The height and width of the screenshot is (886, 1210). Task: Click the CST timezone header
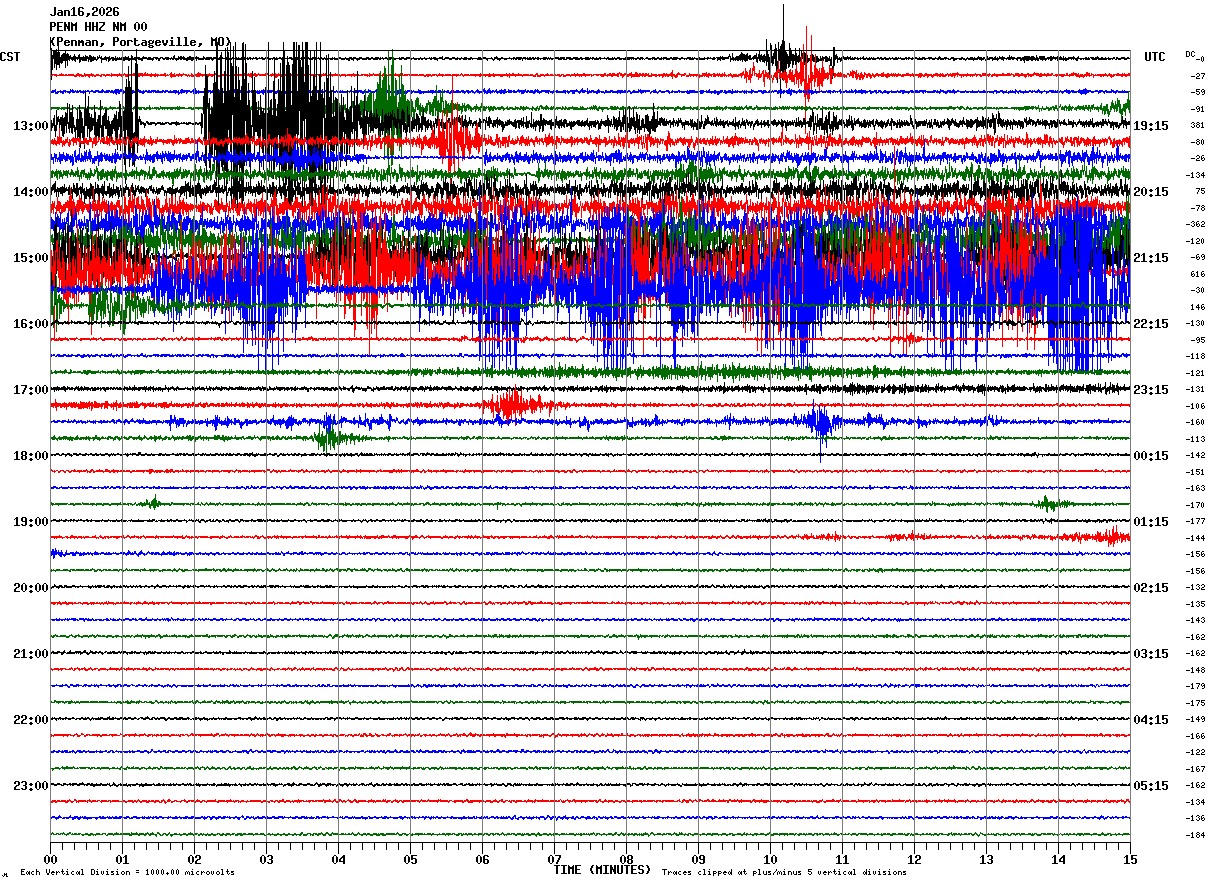pyautogui.click(x=10, y=57)
